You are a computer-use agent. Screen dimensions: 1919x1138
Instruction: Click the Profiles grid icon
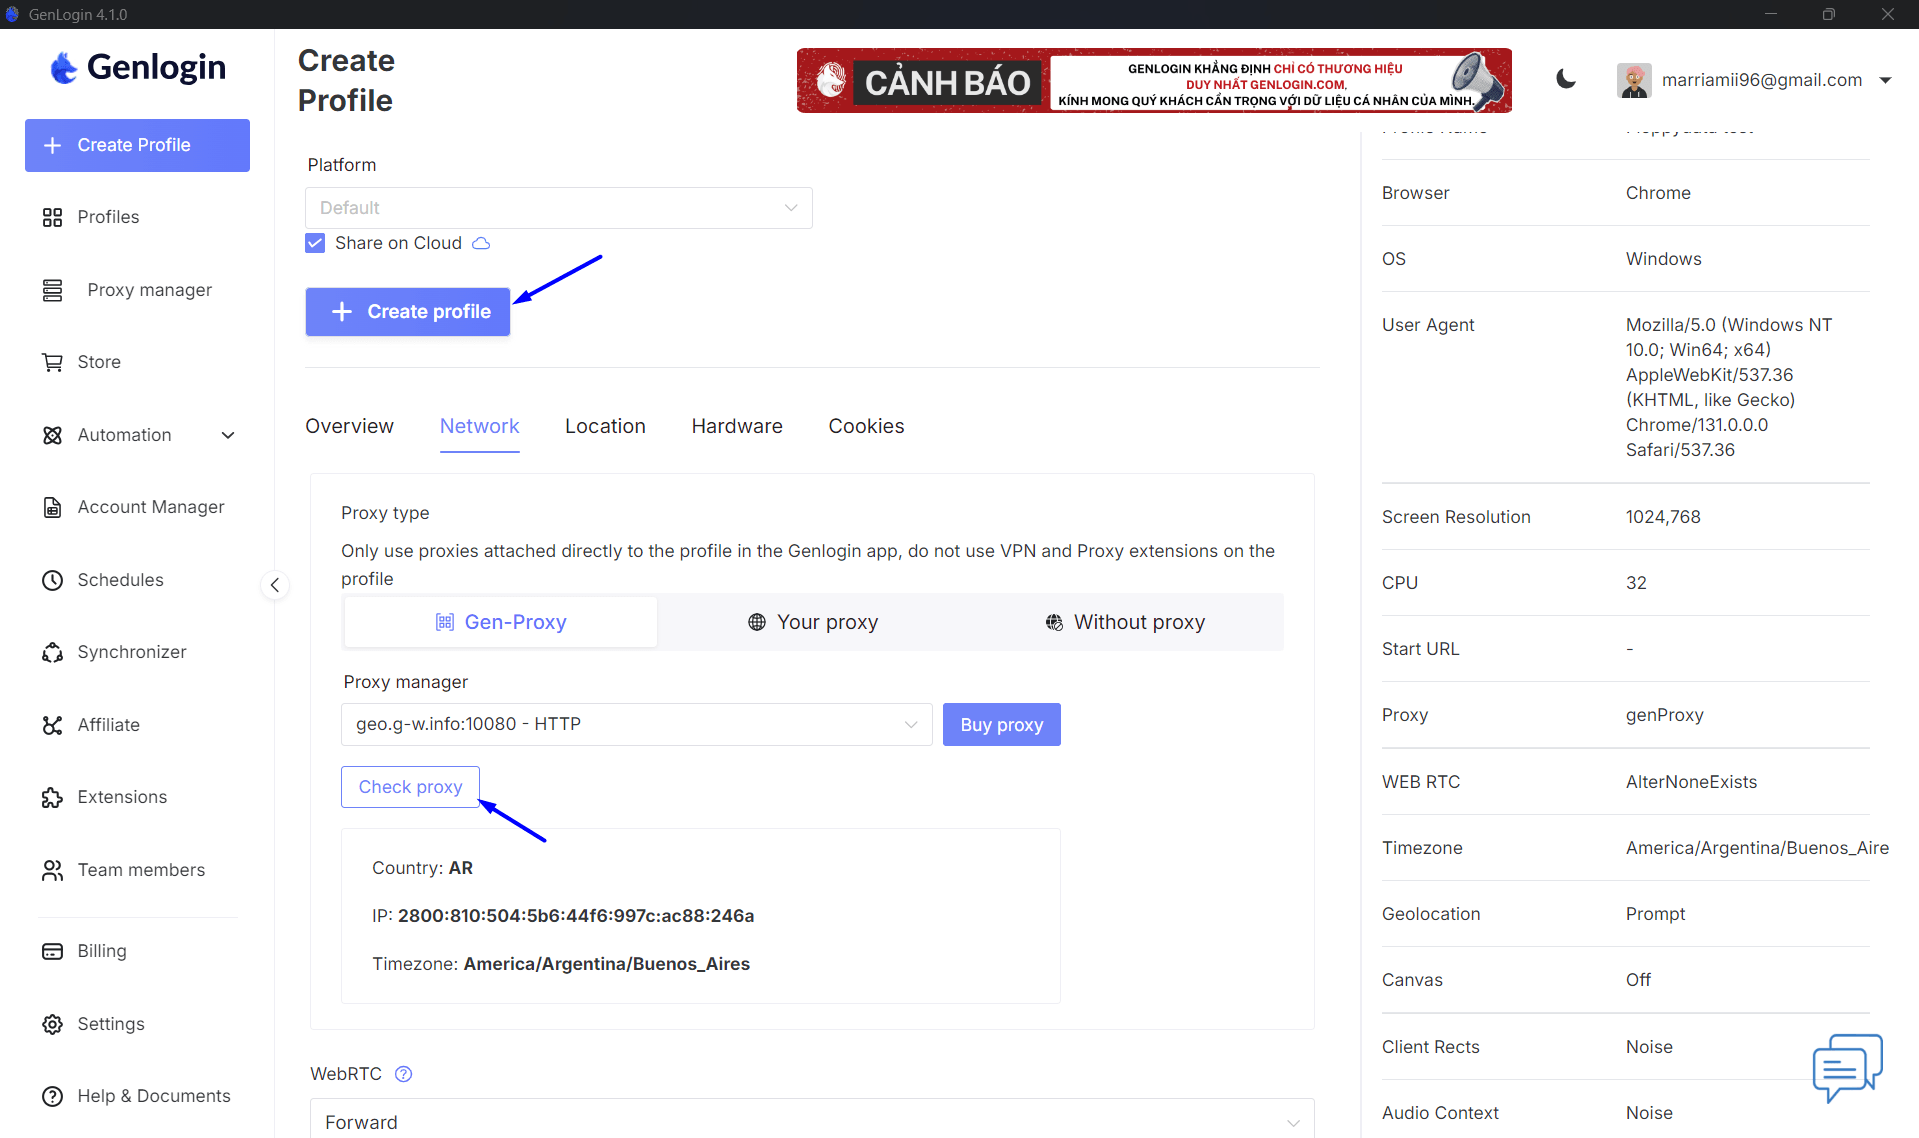(52, 217)
